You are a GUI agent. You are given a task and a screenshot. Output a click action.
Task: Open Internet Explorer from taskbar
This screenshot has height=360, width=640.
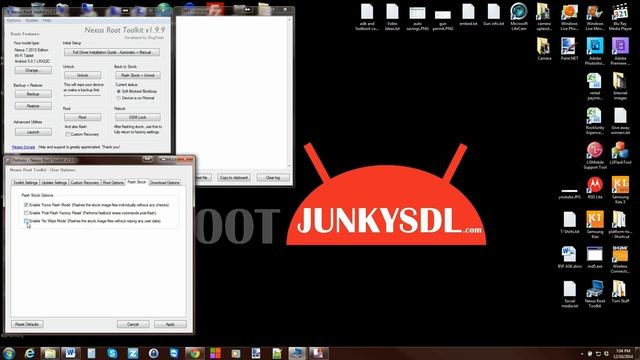(x=29, y=353)
